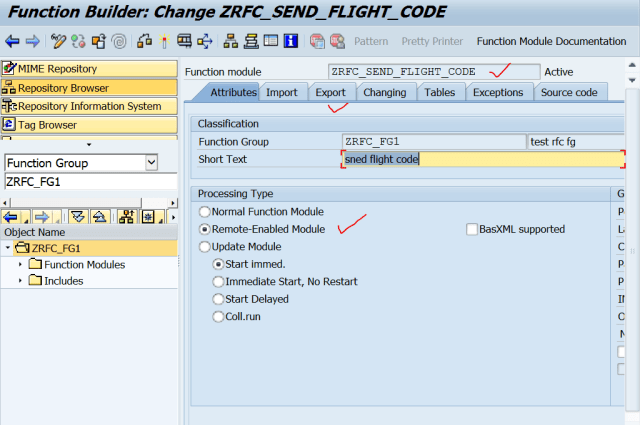Click the ZRFC_FG1 object name input field
Image resolution: width=640 pixels, height=425 pixels.
tap(91, 181)
